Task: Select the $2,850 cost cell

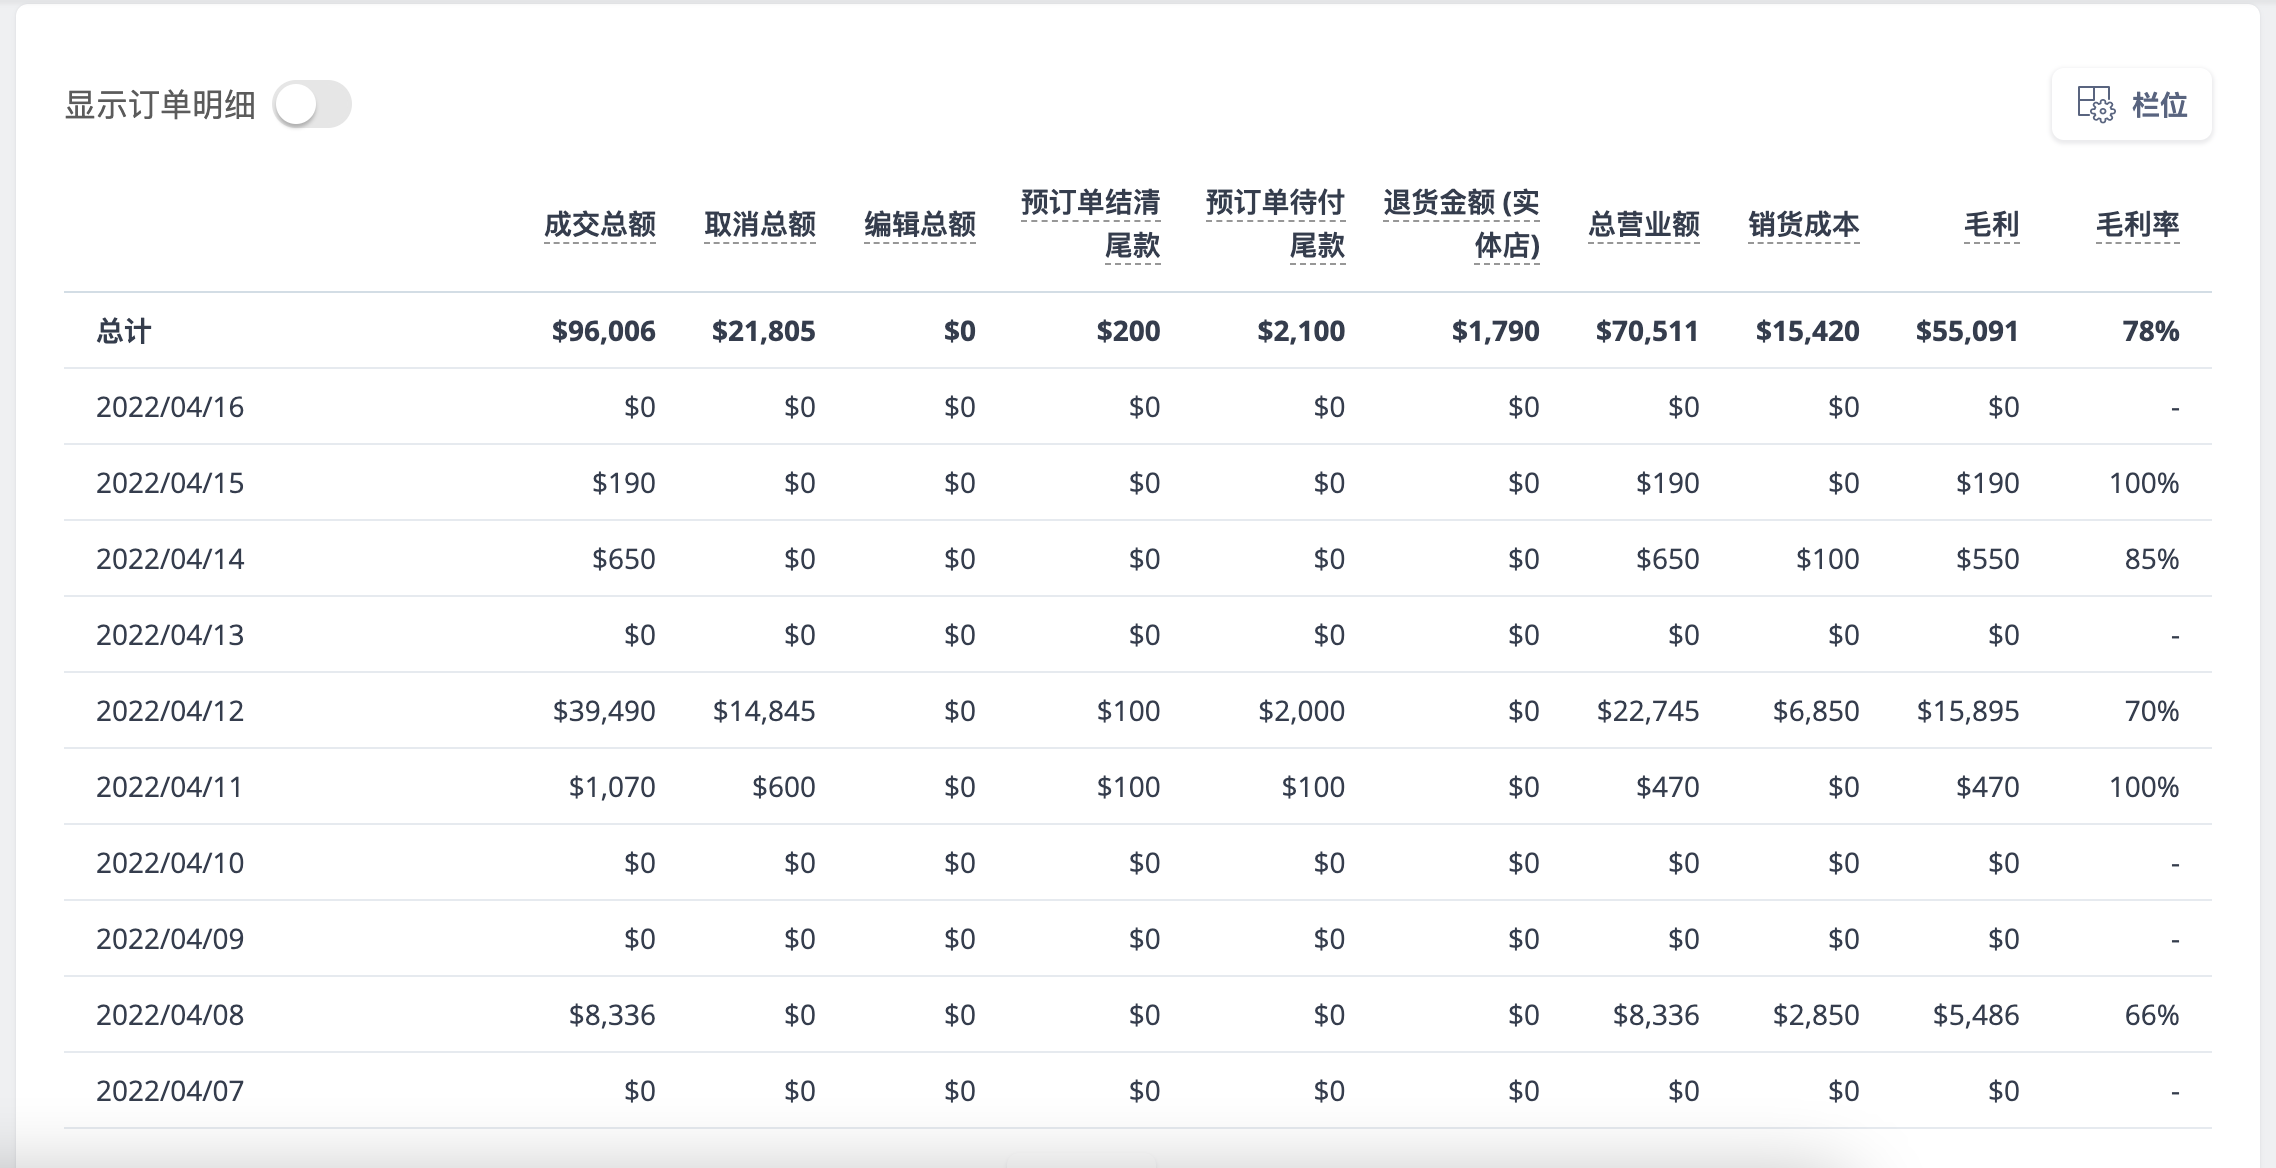Action: (x=1816, y=1015)
